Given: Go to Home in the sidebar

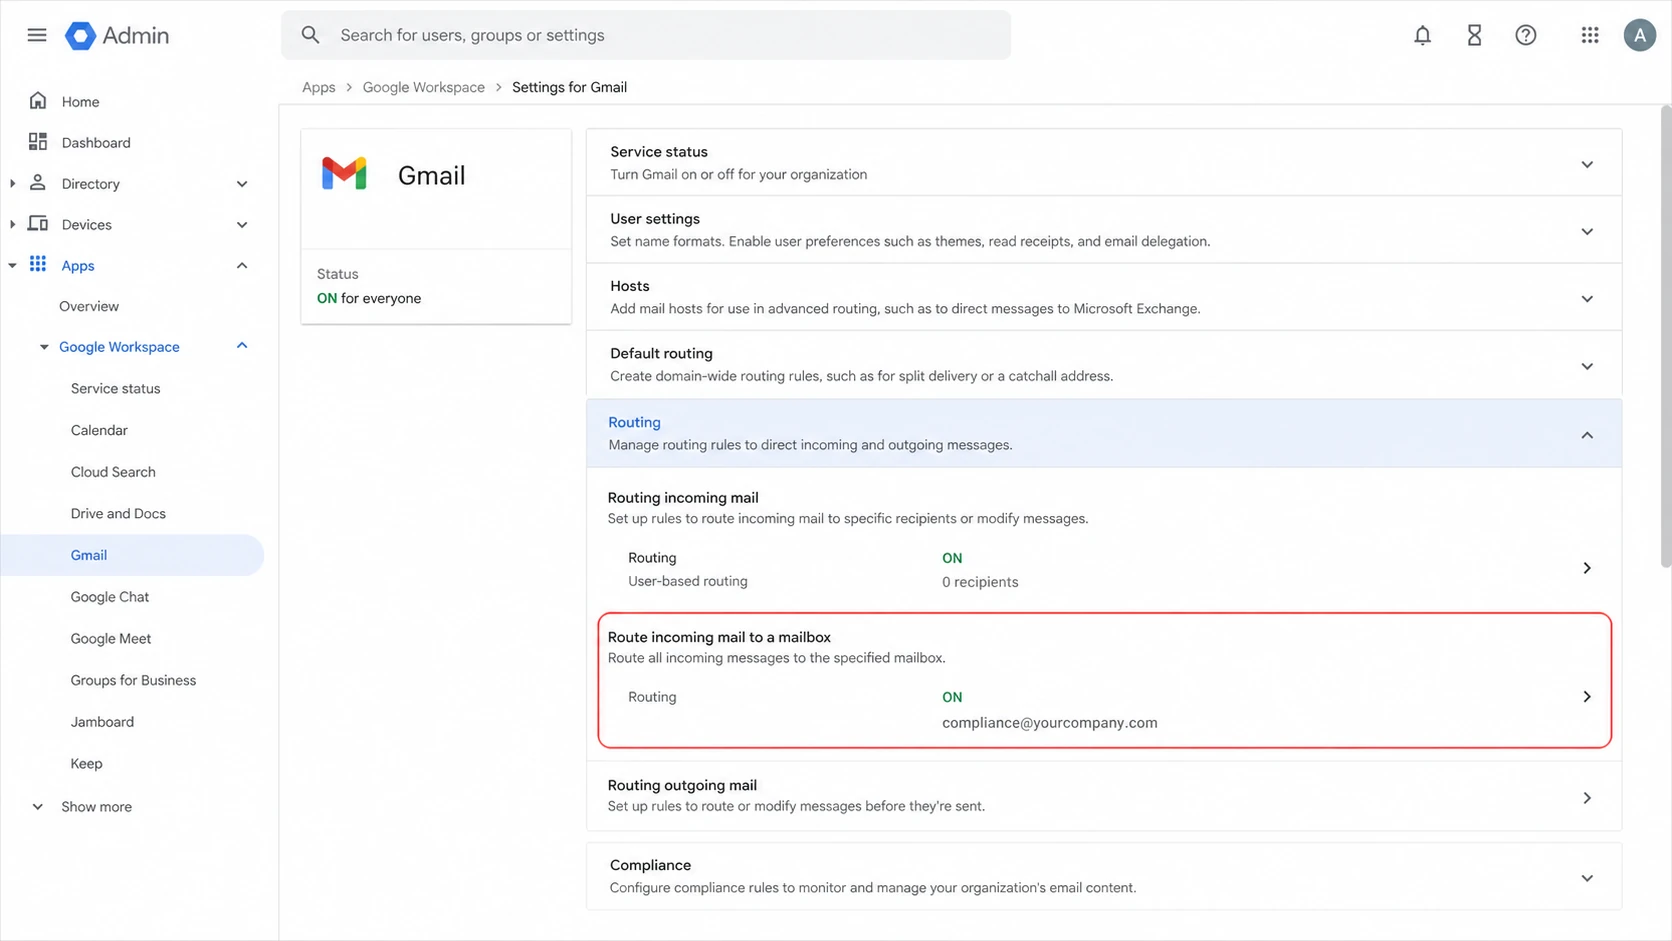Looking at the screenshot, I should [x=80, y=102].
